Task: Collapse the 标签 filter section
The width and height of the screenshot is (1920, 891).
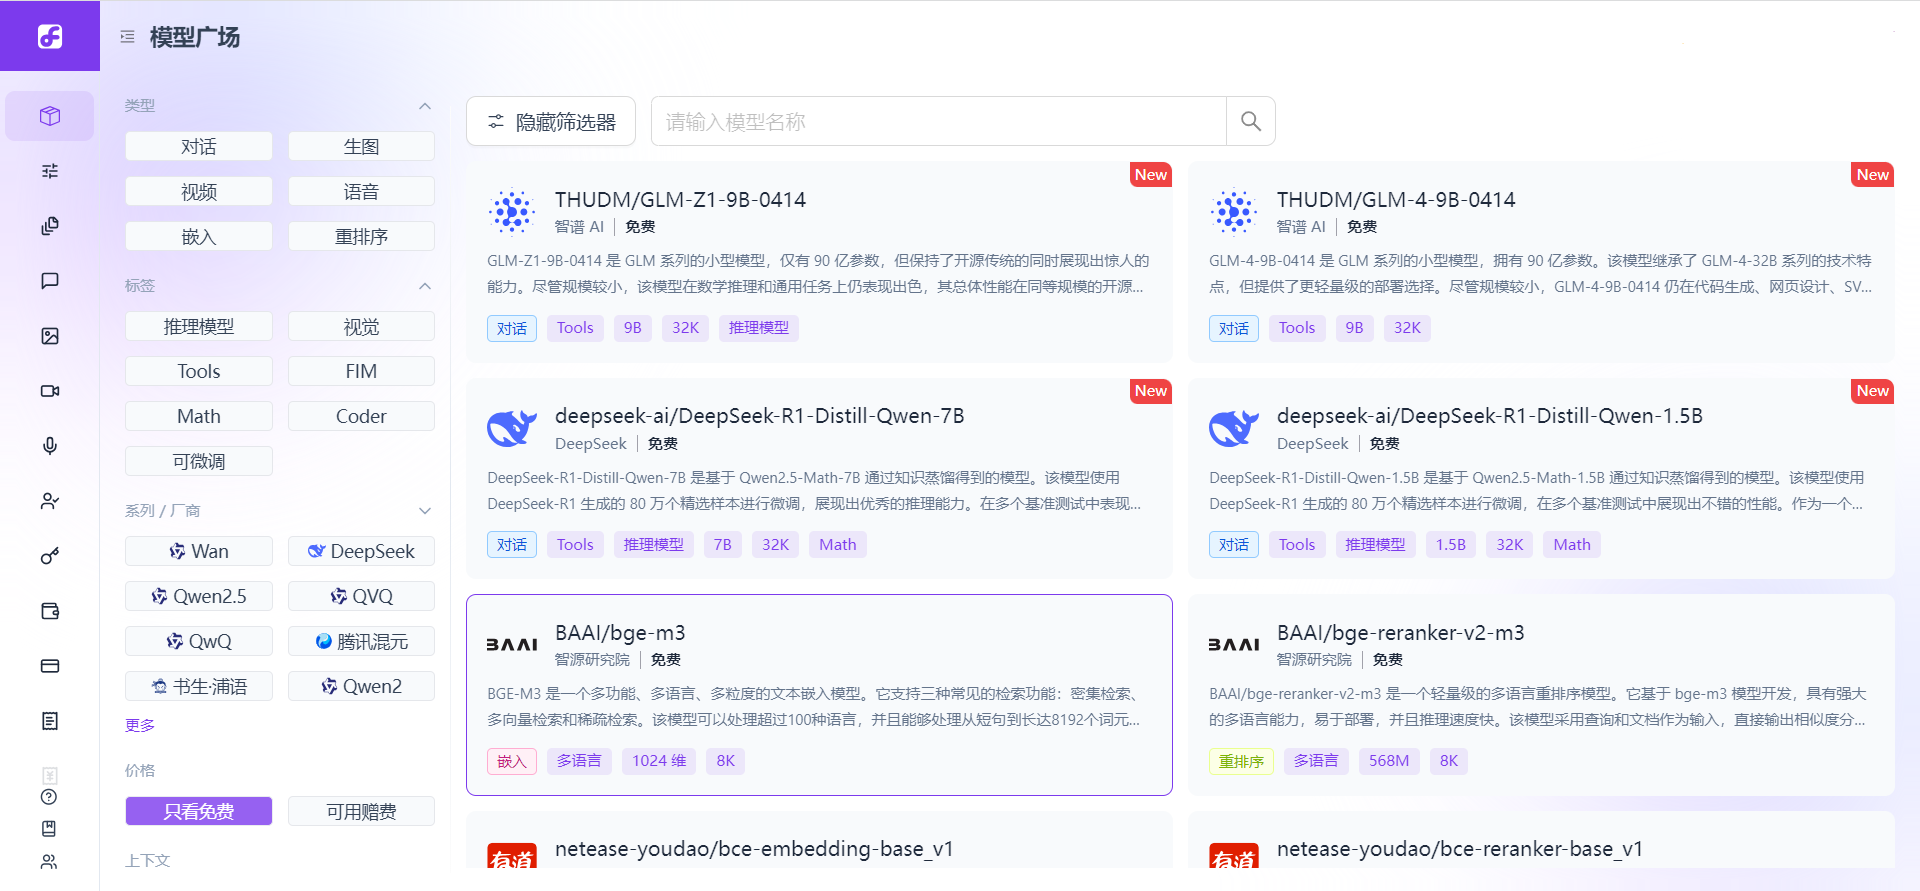Action: [425, 286]
